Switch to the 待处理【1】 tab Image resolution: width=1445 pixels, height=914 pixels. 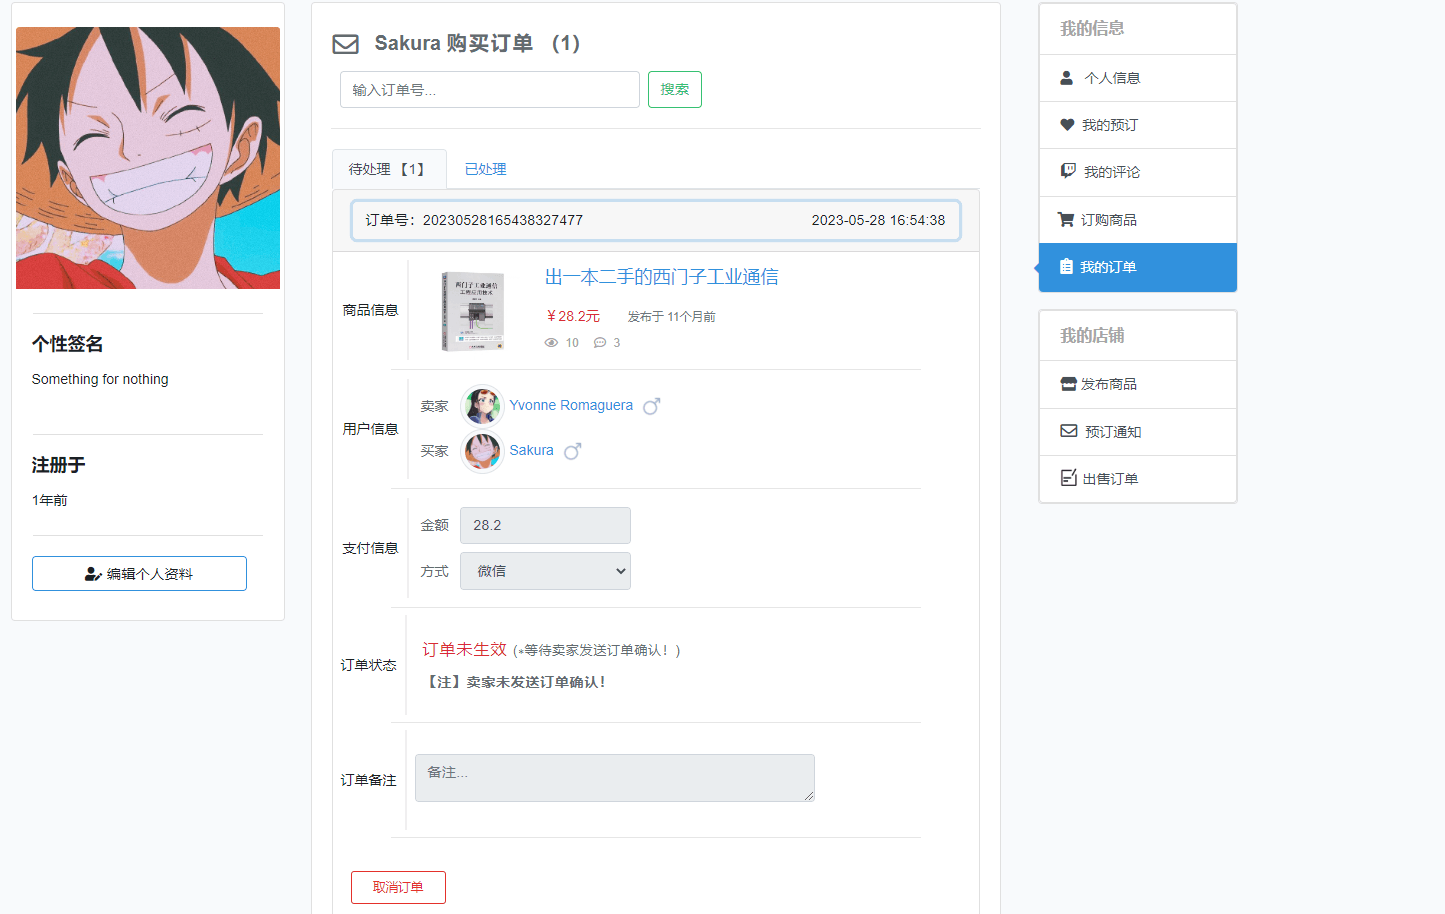(x=388, y=169)
